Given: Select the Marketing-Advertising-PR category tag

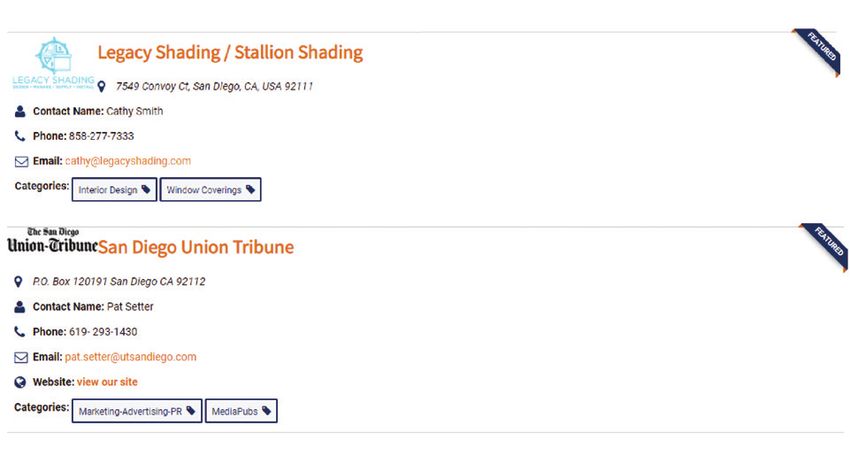Looking at the screenshot, I should (137, 411).
